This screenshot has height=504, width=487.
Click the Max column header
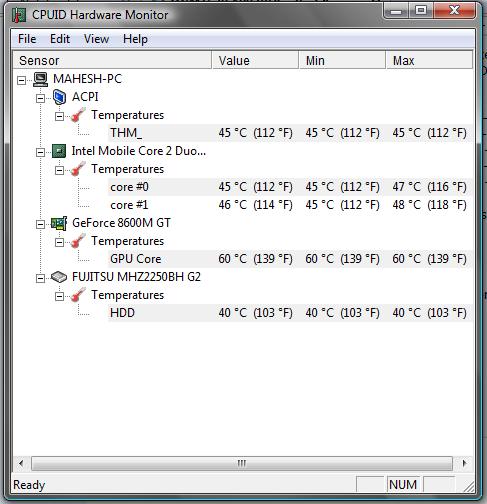429,60
